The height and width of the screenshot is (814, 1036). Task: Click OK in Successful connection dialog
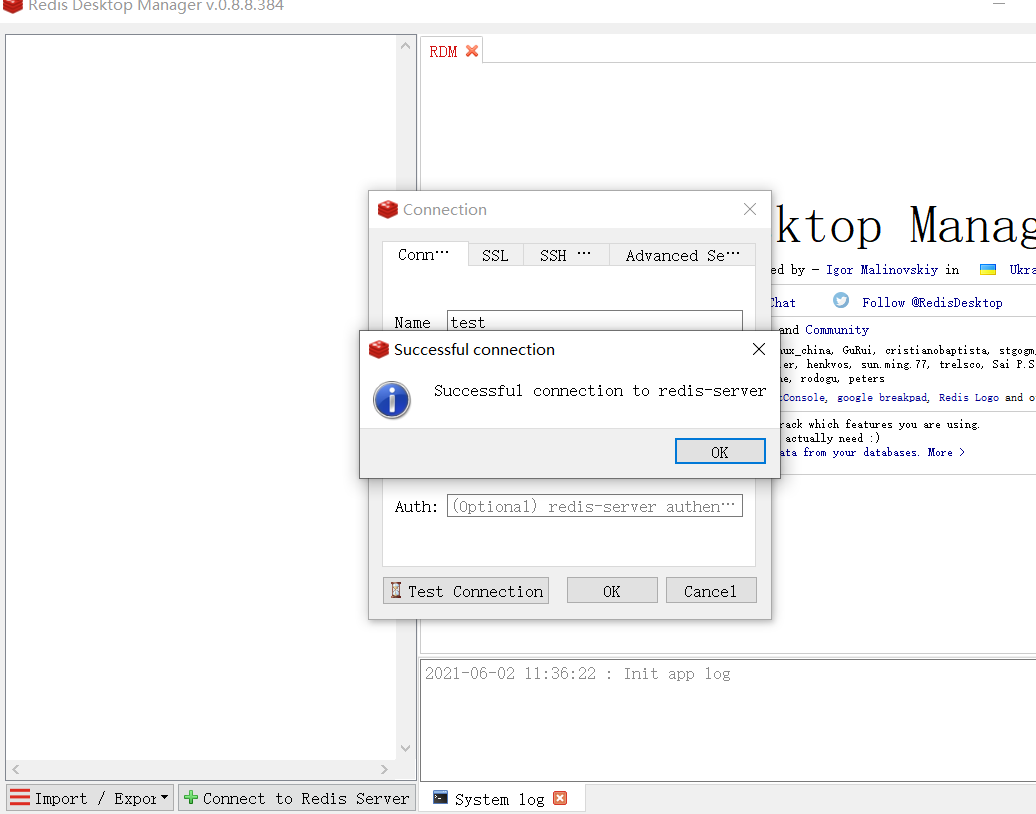click(720, 452)
